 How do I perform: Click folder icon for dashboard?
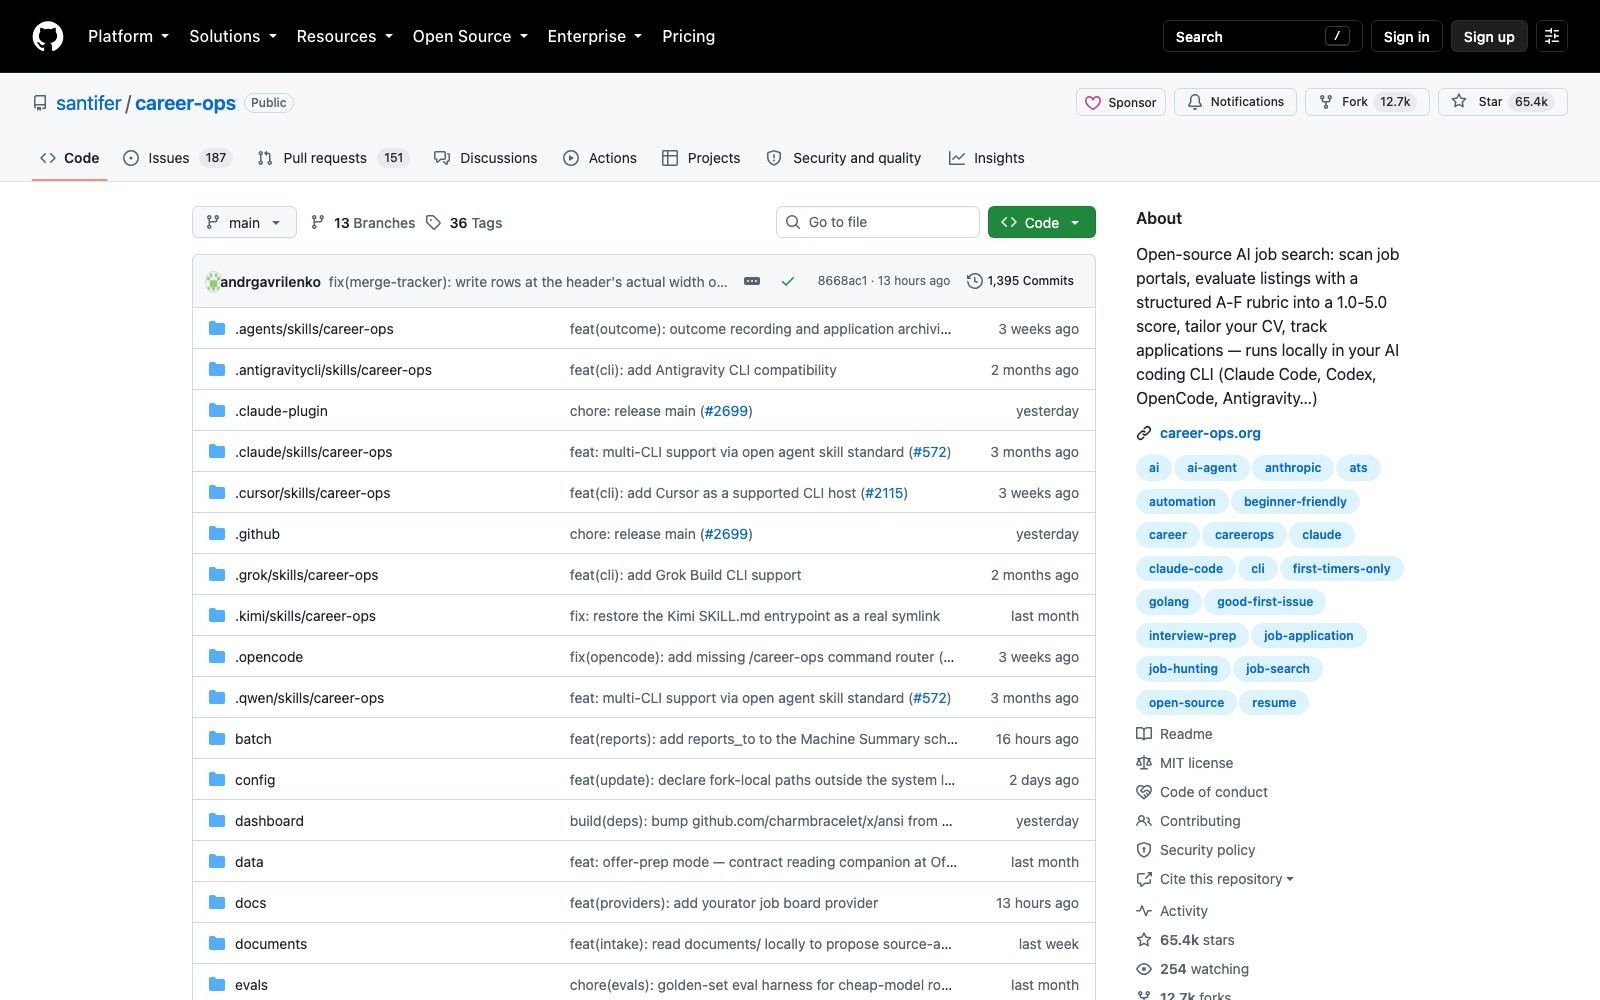tap(217, 820)
